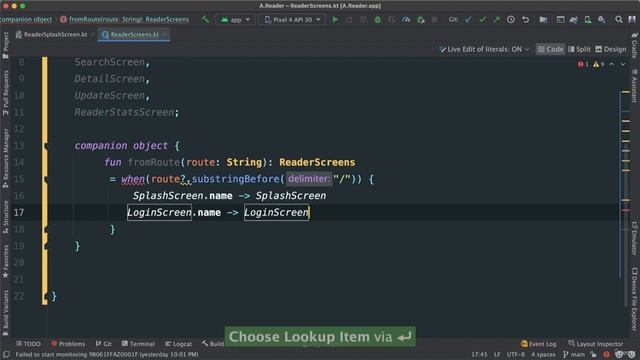Switch editor to Code view
Screen dimensions: 640x360
[x=550, y=49]
